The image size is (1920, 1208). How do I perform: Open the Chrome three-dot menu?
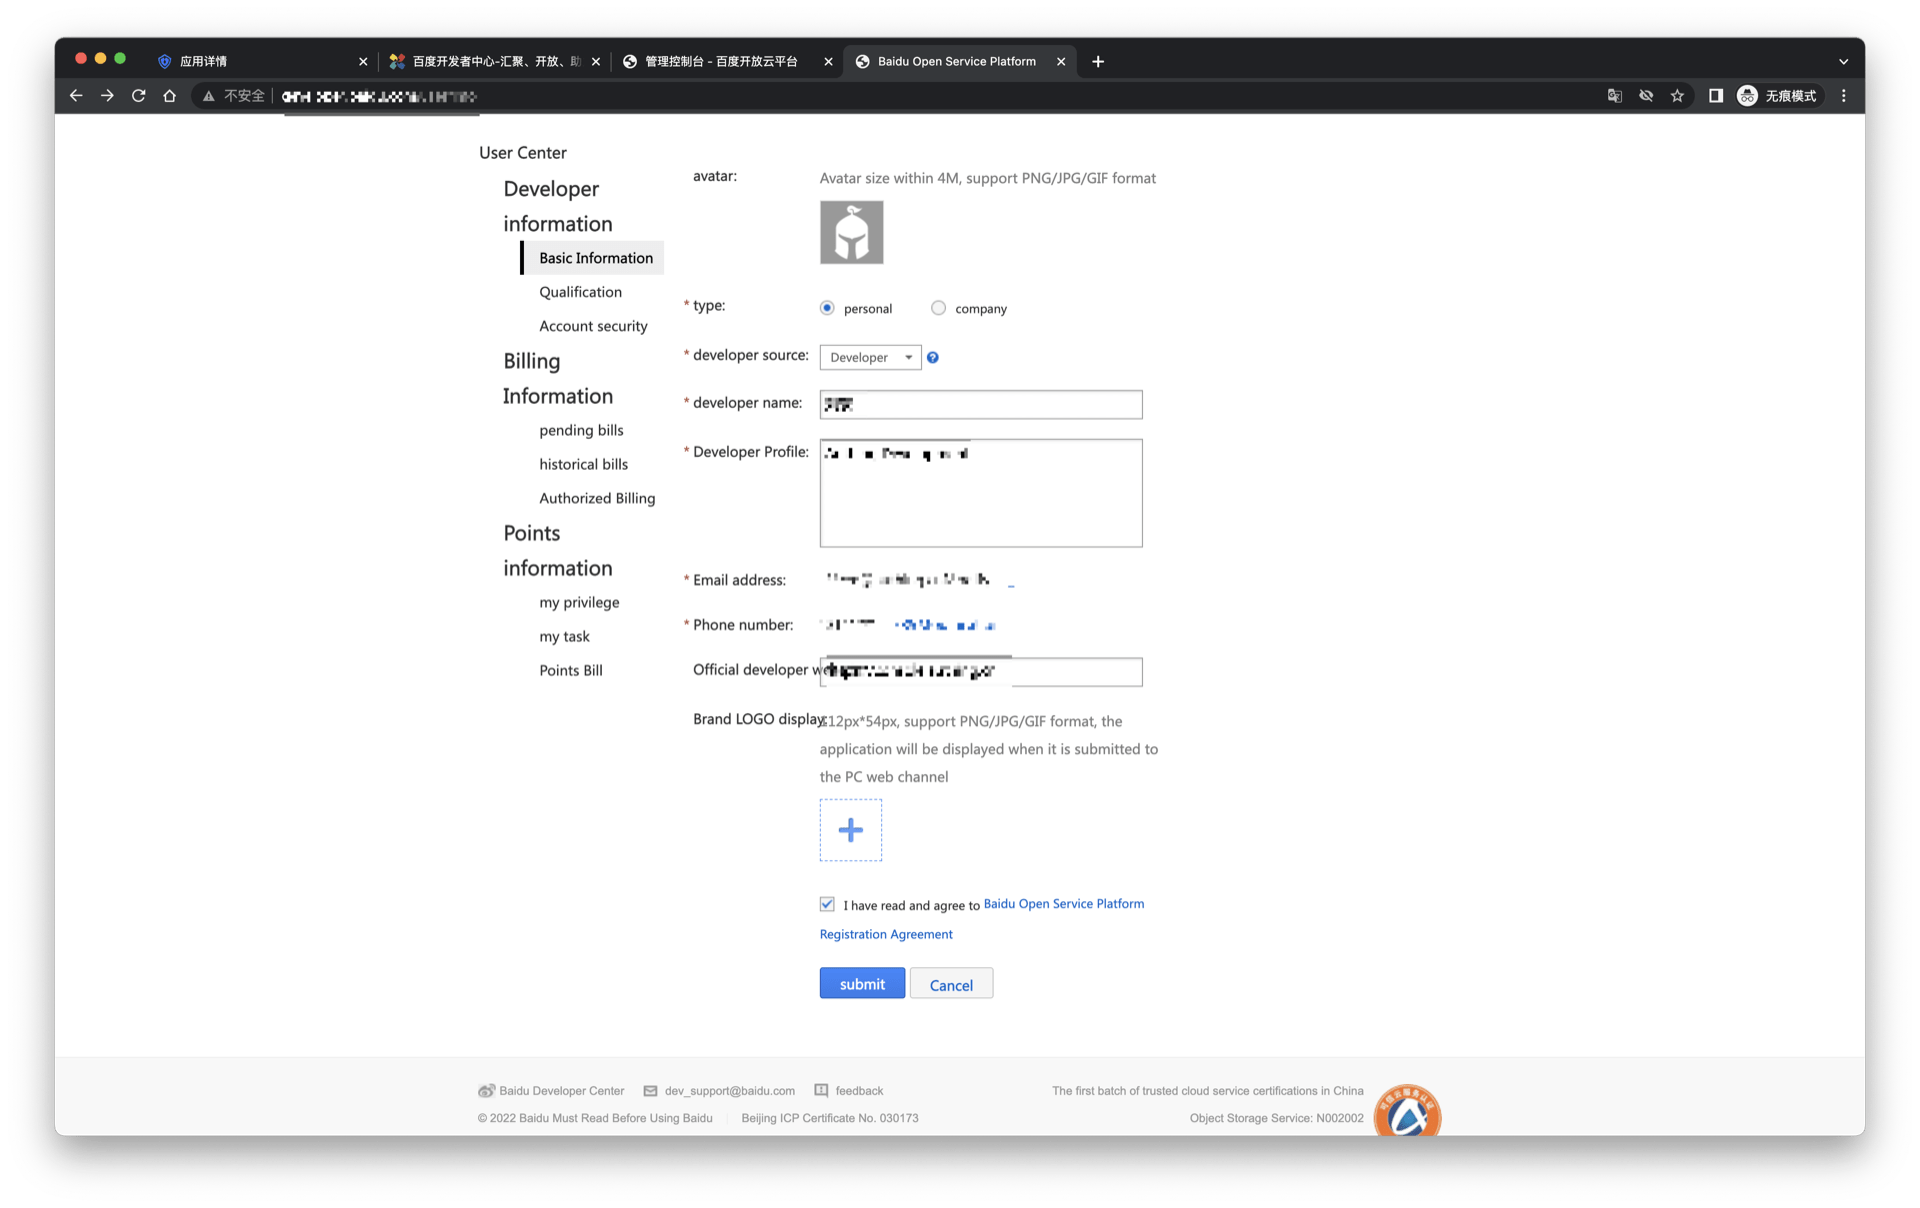(1844, 96)
